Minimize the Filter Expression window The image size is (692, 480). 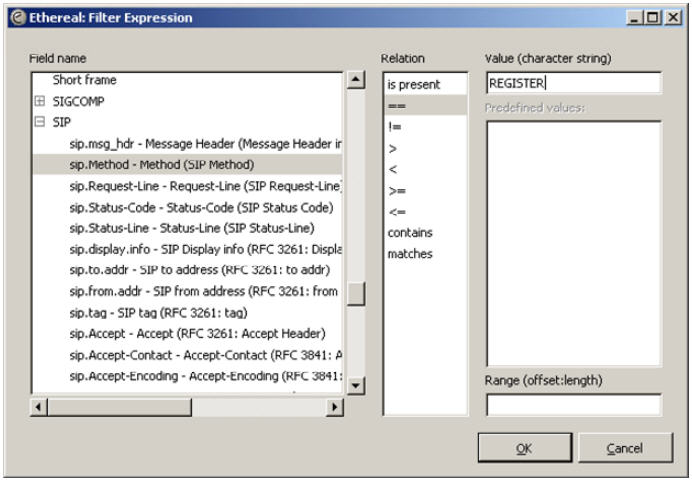(x=634, y=18)
